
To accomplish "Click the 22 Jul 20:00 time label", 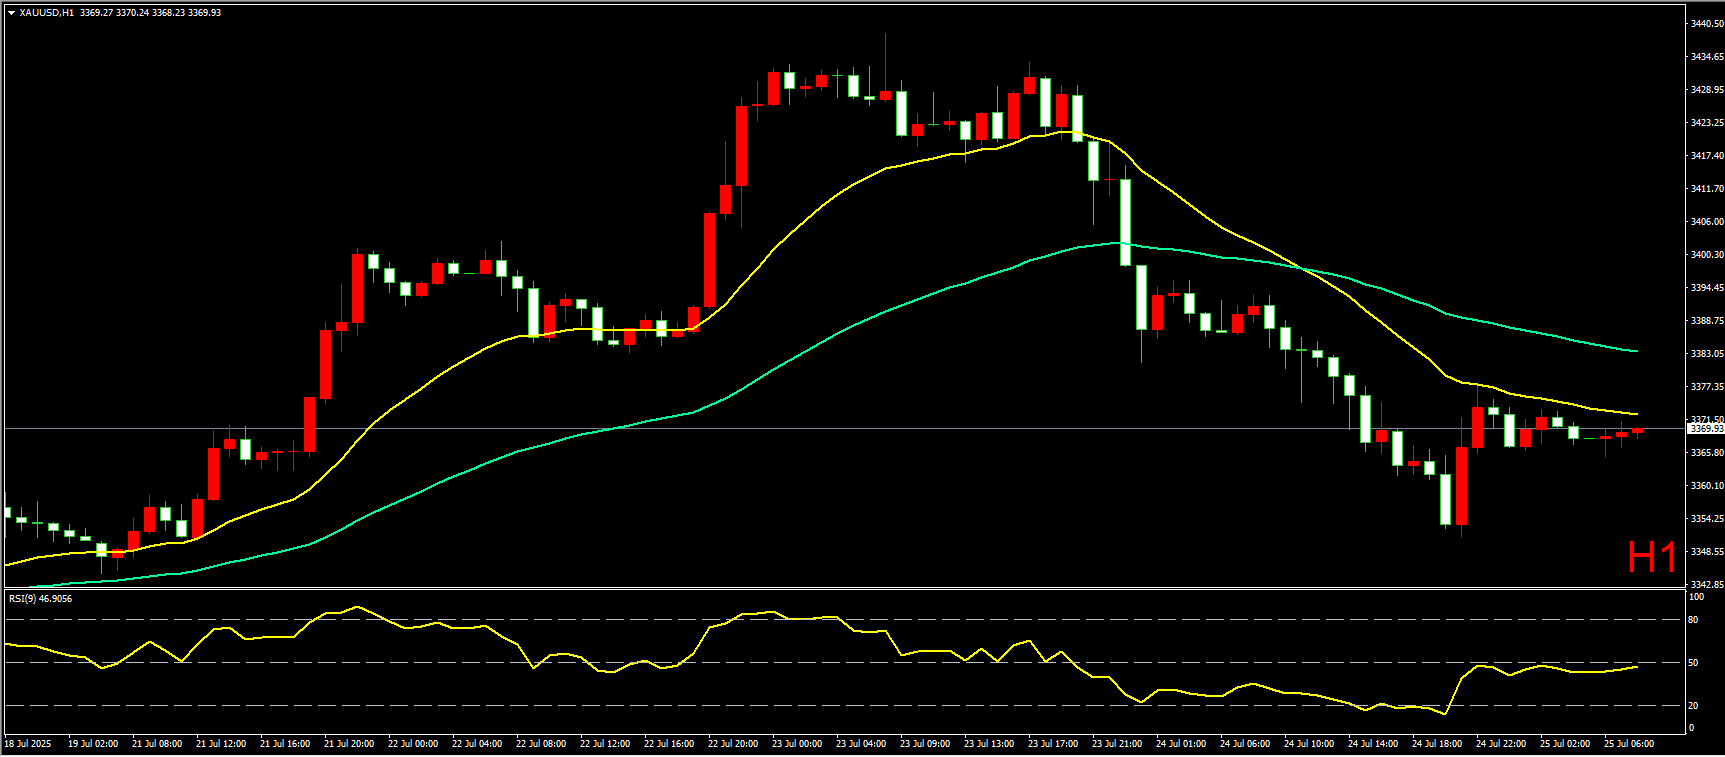I will tap(732, 744).
